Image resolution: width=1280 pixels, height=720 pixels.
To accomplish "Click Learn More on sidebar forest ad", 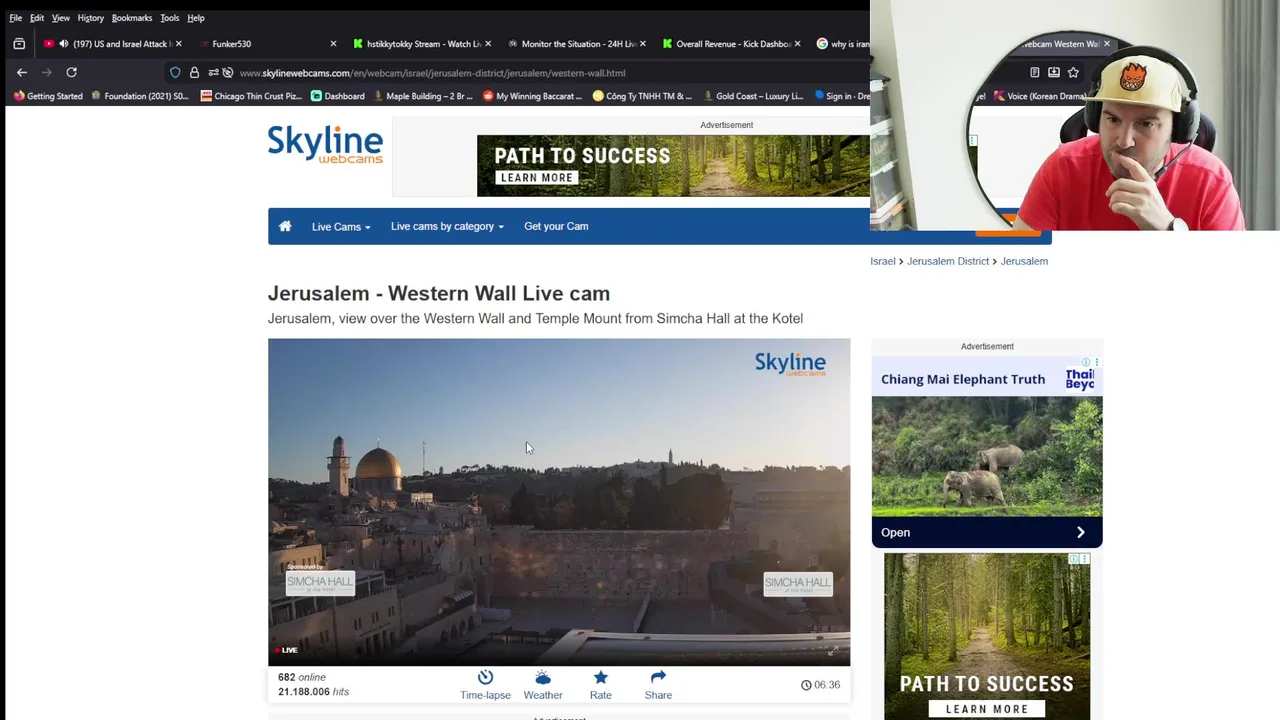I will point(987,709).
